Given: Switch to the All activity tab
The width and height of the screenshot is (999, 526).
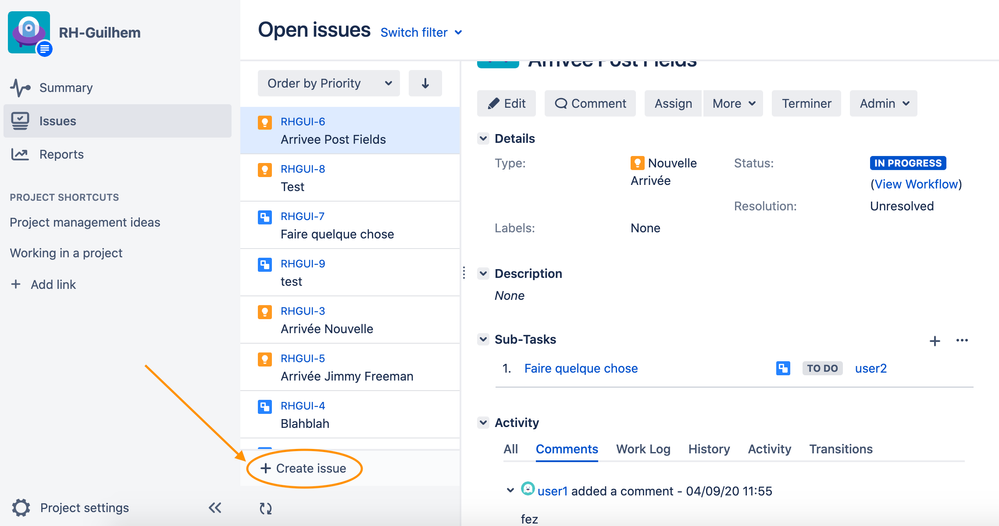Looking at the screenshot, I should pyautogui.click(x=510, y=449).
